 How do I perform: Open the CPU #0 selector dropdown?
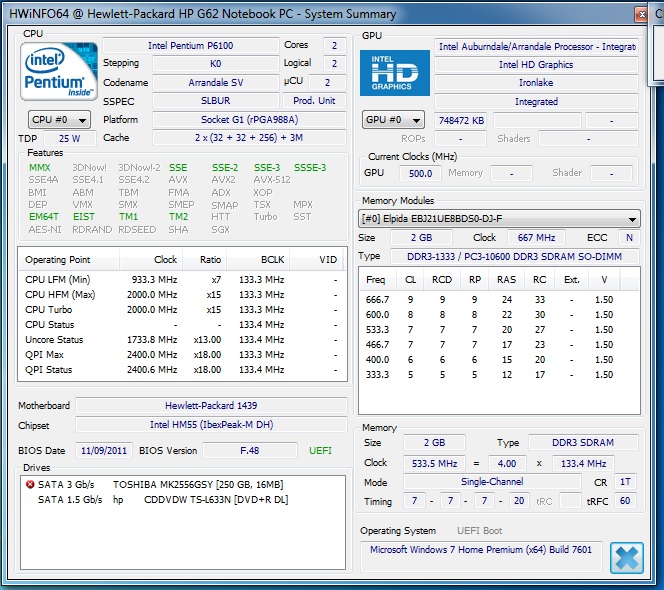pyautogui.click(x=59, y=120)
